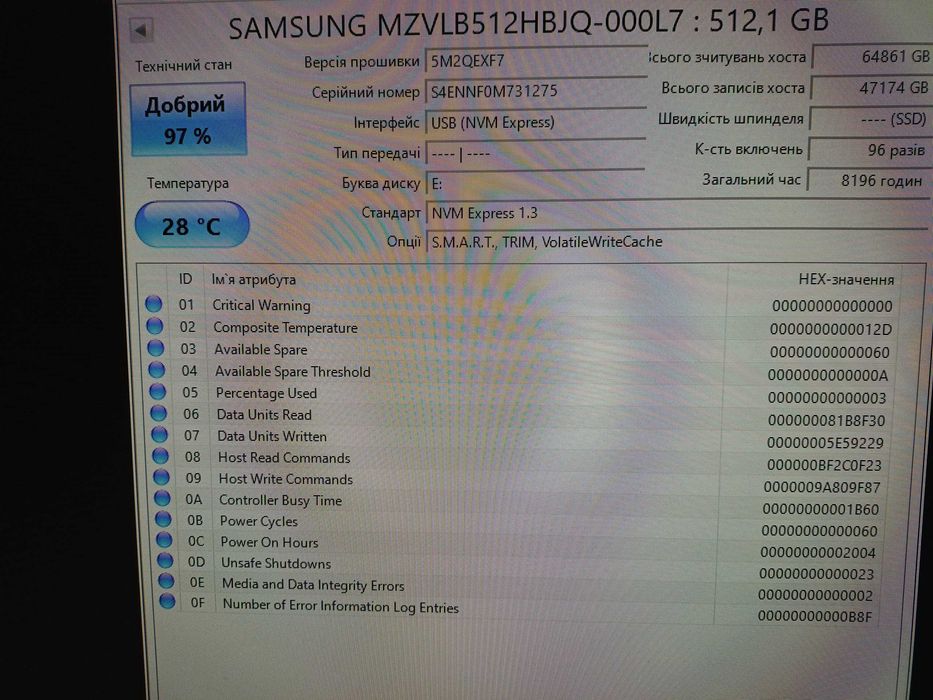The width and height of the screenshot is (933, 700).
Task: Click the status dot for Available Spare
Action: (156, 348)
